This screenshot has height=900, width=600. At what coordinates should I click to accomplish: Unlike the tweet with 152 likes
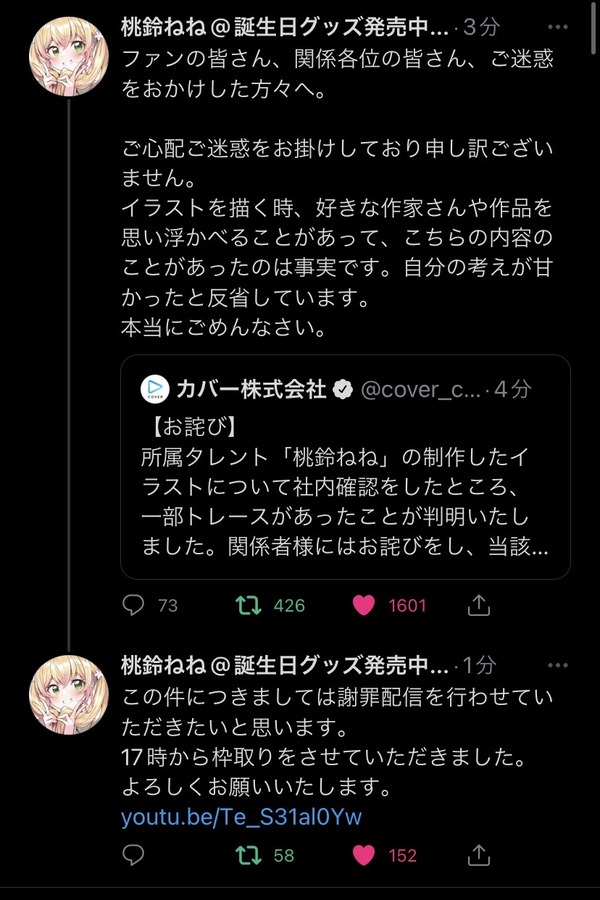tap(363, 855)
